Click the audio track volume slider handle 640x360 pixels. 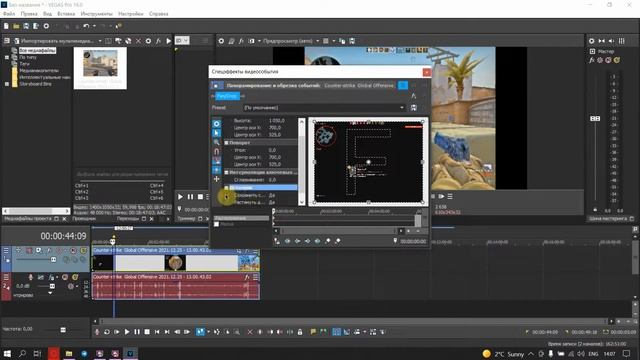tap(52, 287)
